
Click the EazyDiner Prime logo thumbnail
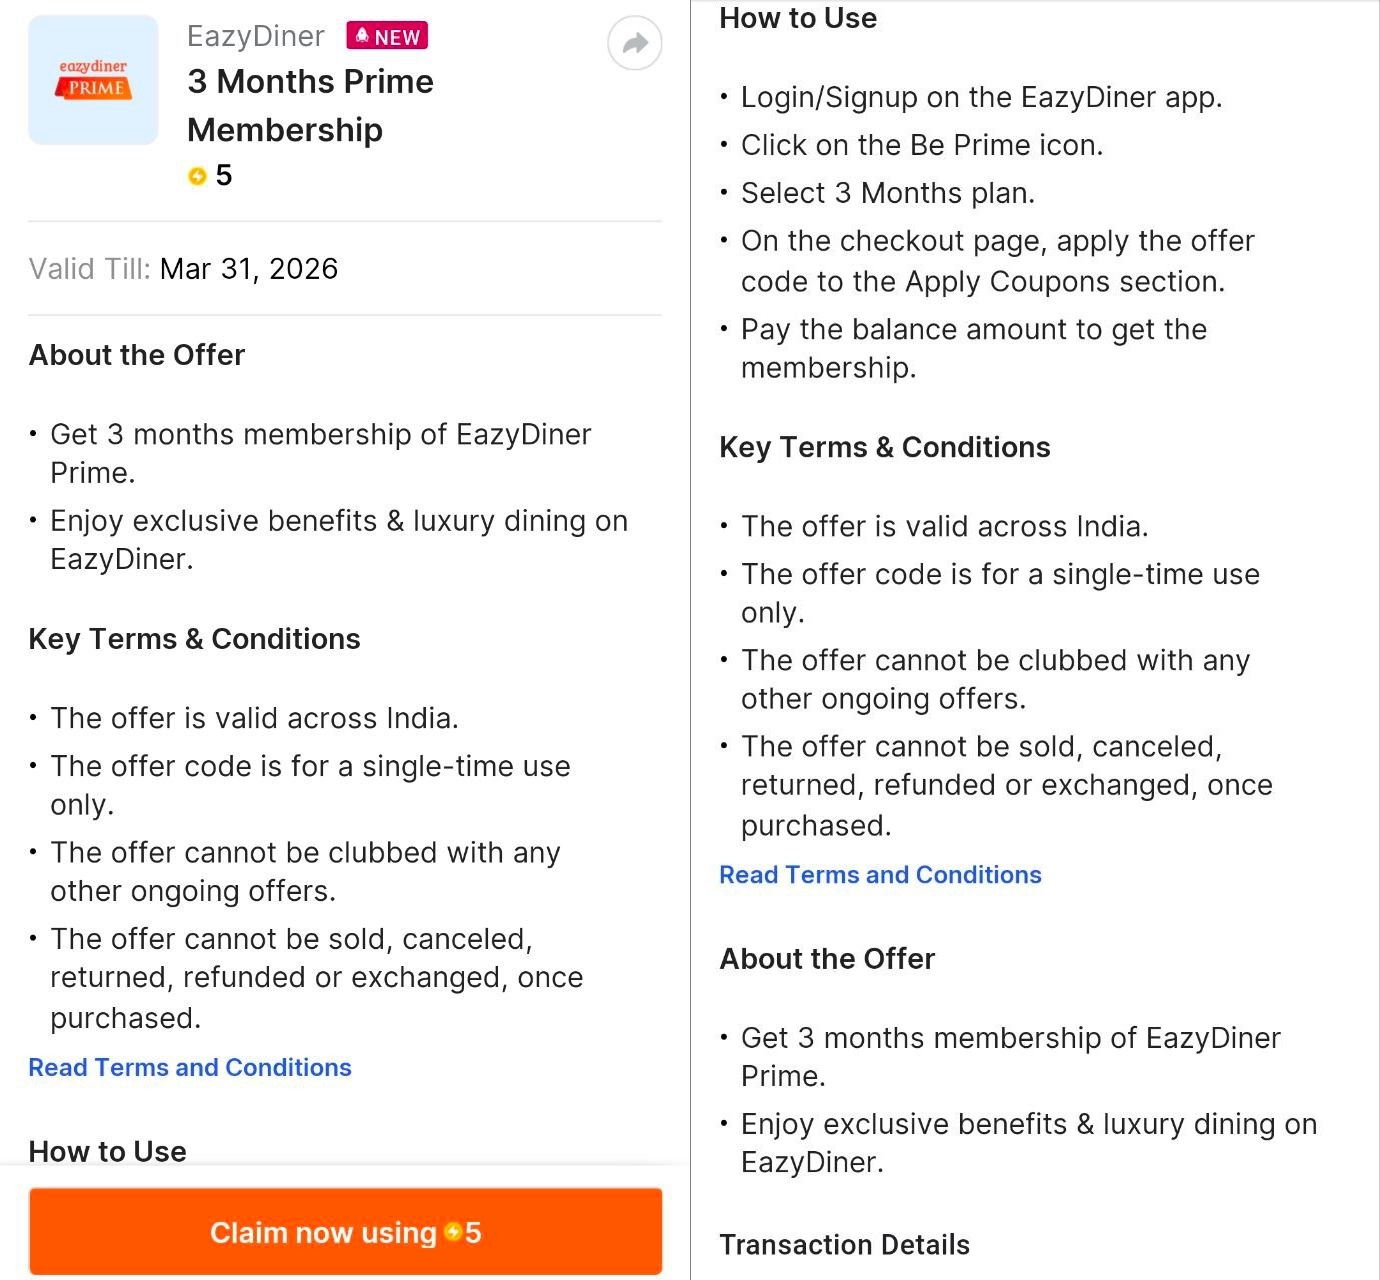pos(93,80)
